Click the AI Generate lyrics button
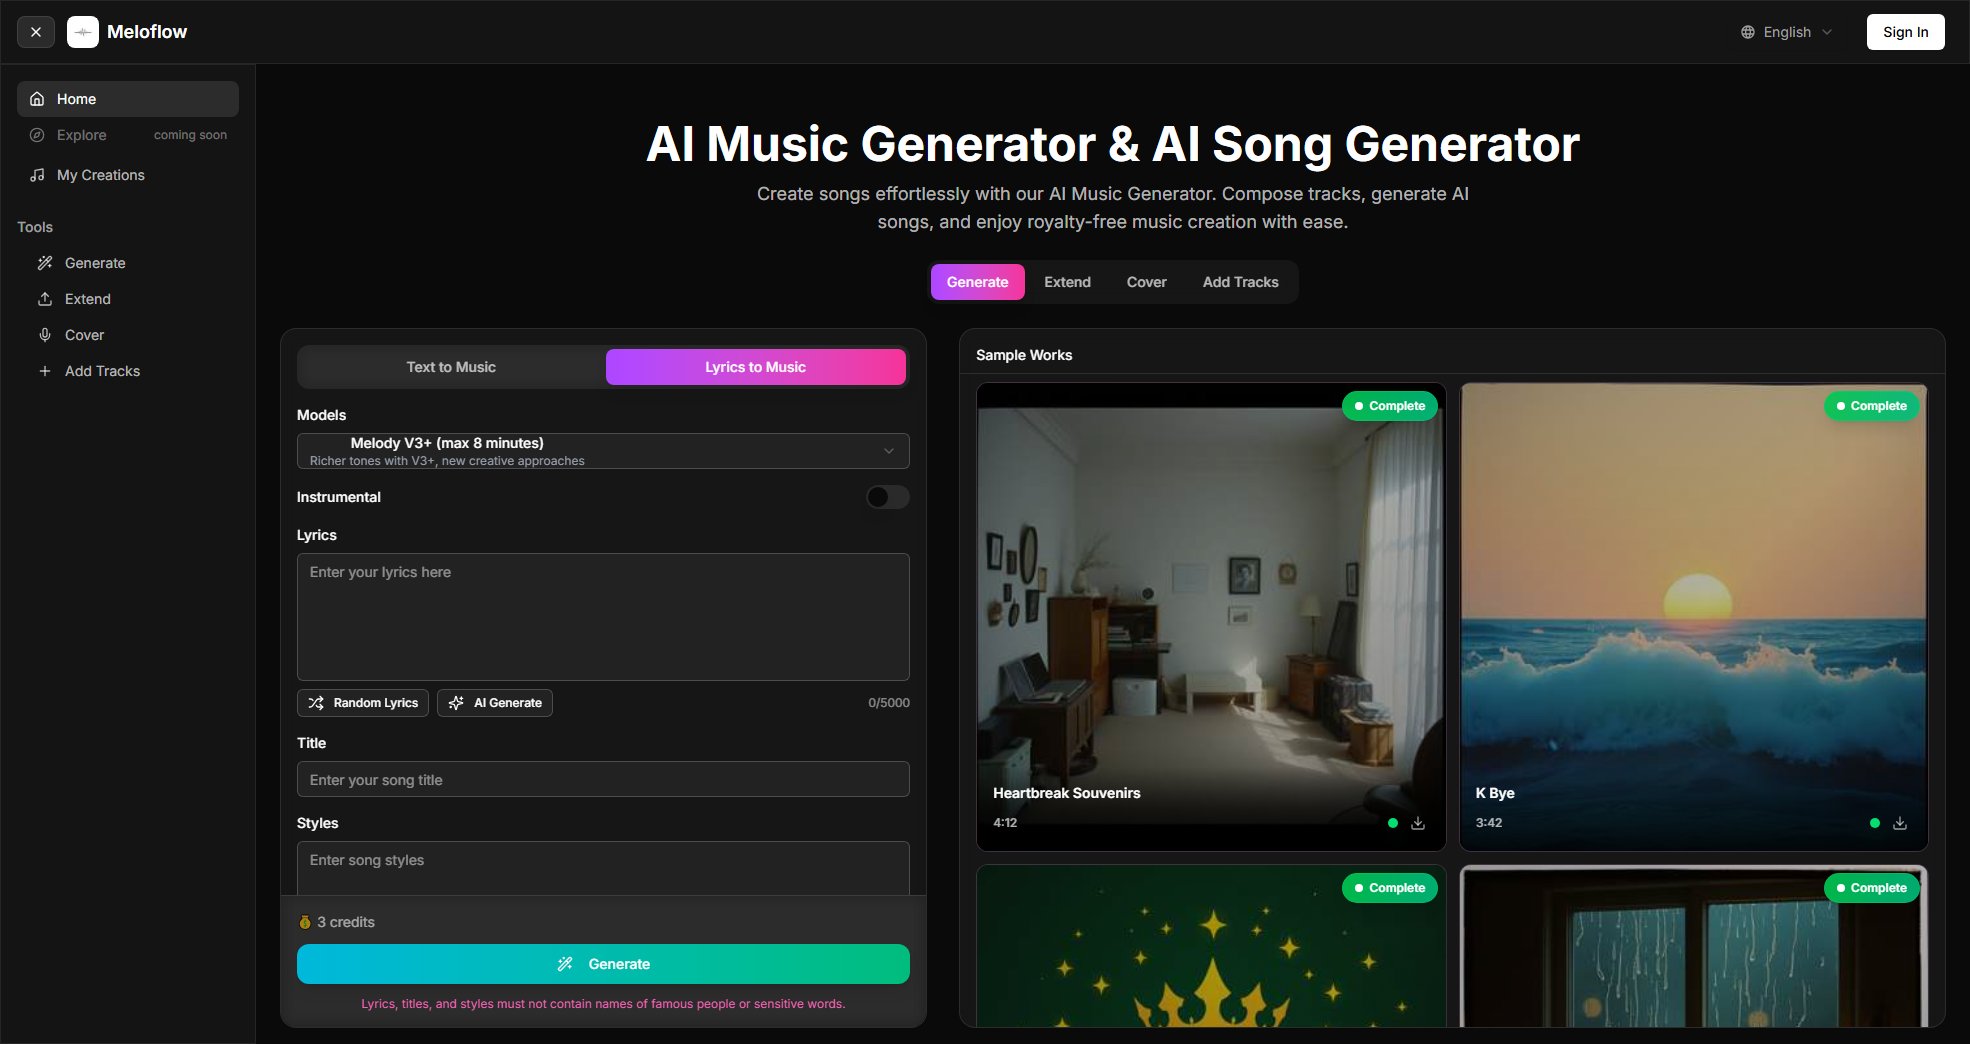Screen dimensions: 1970x1044 (495, 703)
